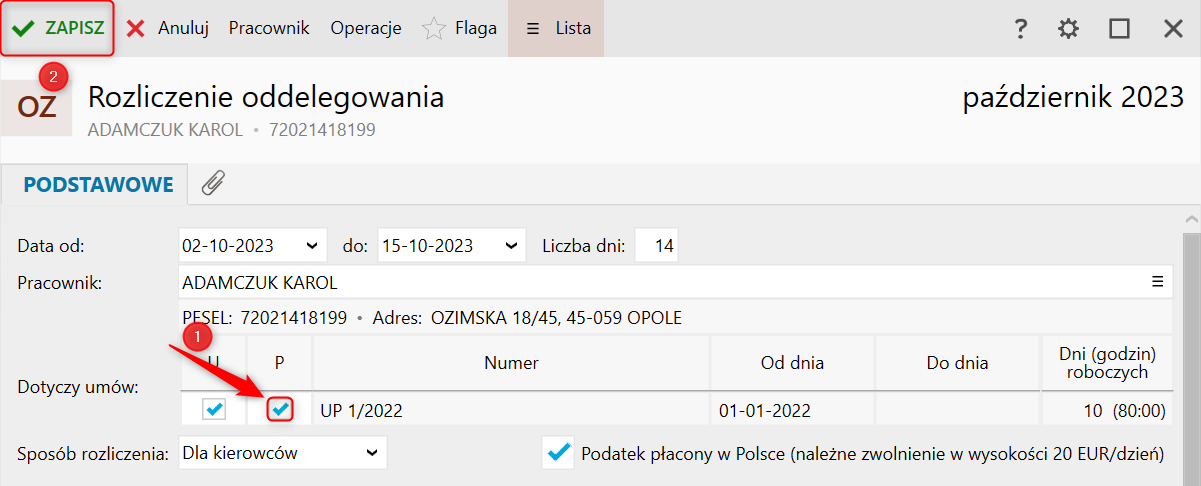This screenshot has height=486, width=1201.
Task: Uncheck Podatek płacony w Polsce checkbox
Action: [558, 453]
